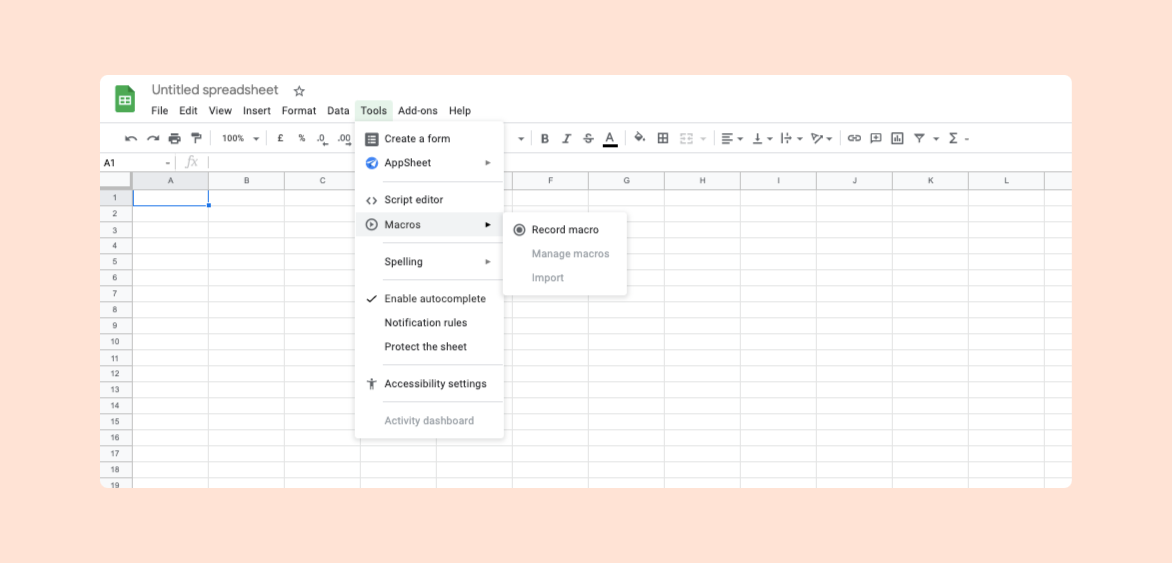This screenshot has width=1172, height=563.
Task: Click the Google Sheets home logo
Action: click(x=125, y=99)
